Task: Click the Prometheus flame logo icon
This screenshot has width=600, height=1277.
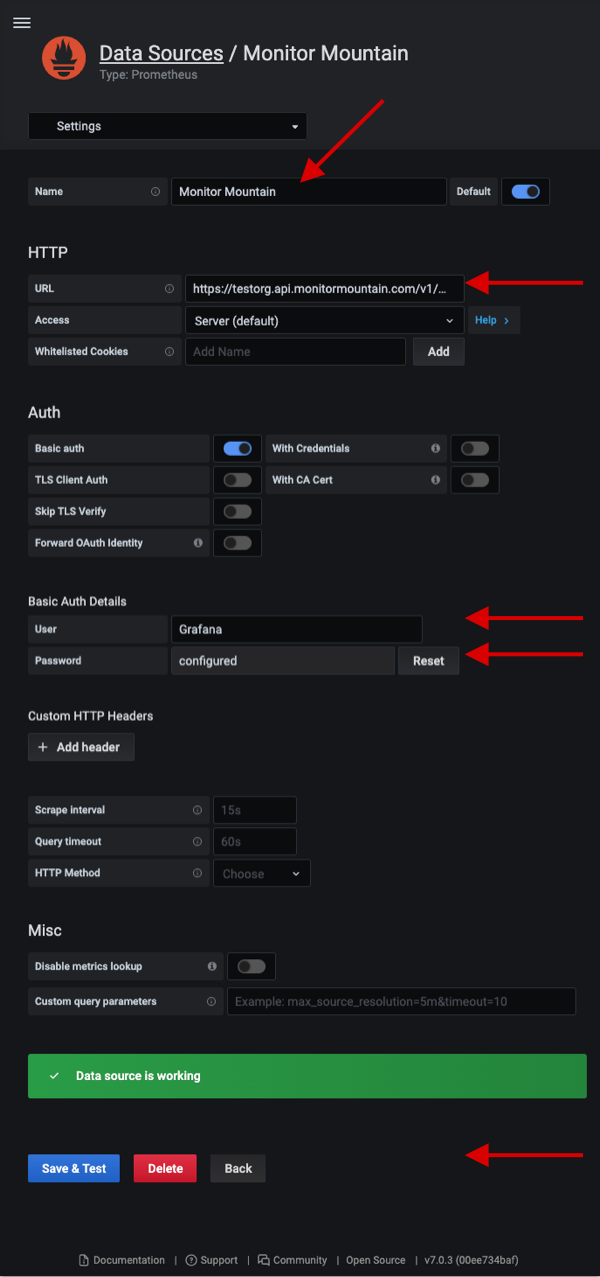Action: point(64,58)
